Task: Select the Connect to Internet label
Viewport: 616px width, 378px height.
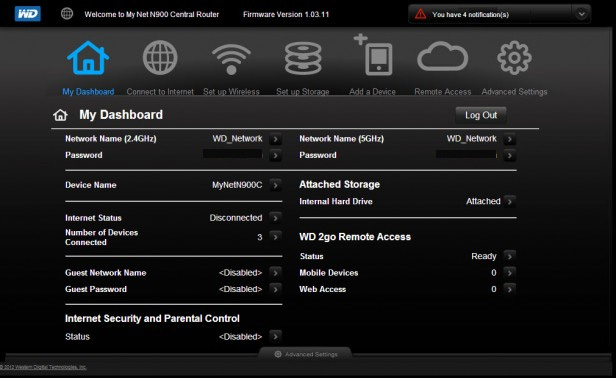Action: coord(160,92)
